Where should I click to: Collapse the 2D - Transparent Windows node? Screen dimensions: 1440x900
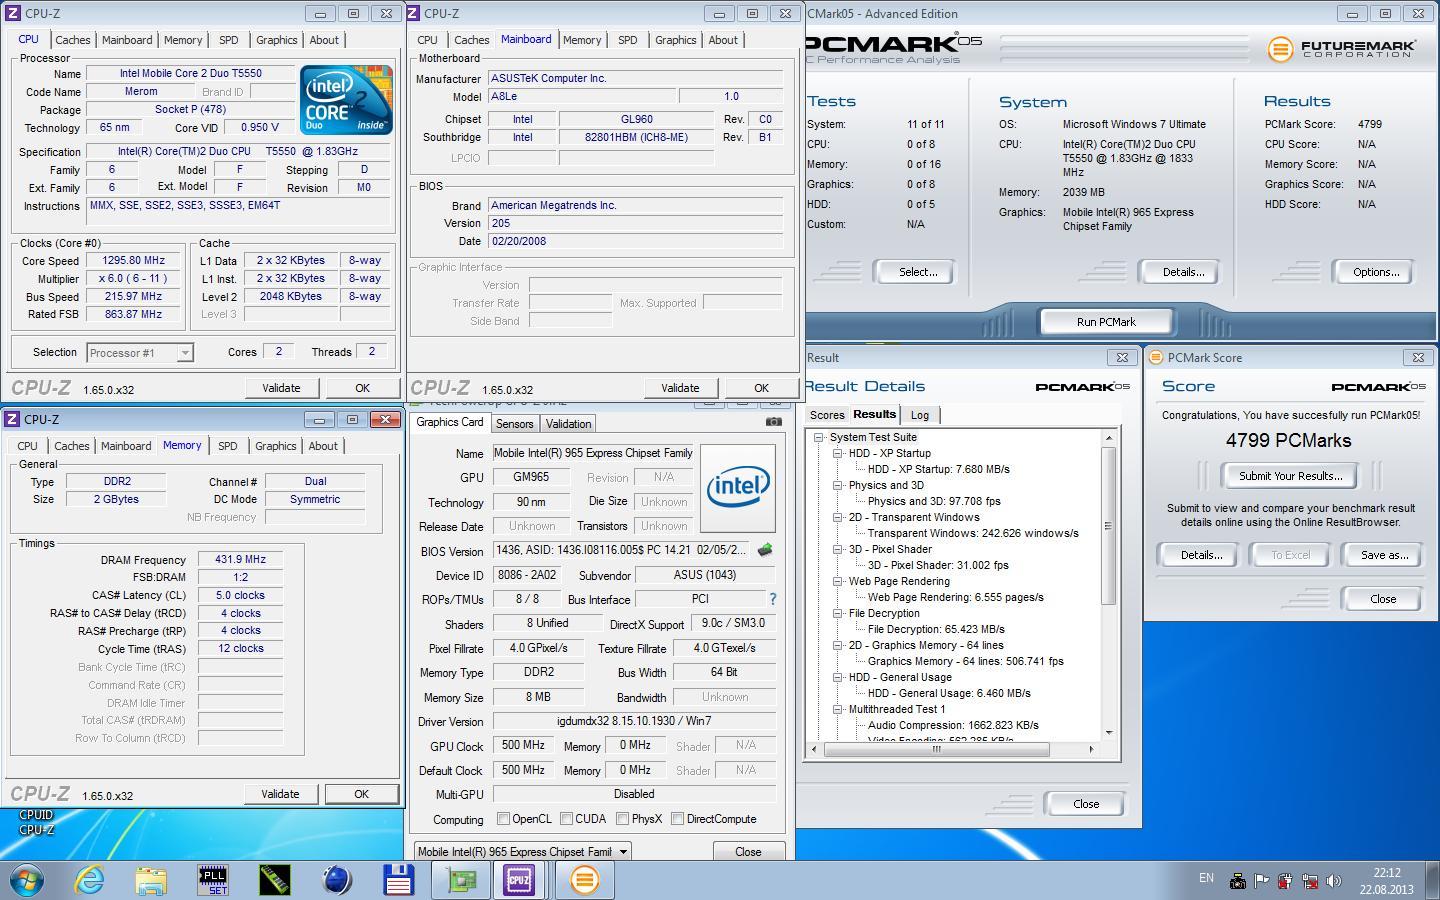(838, 517)
